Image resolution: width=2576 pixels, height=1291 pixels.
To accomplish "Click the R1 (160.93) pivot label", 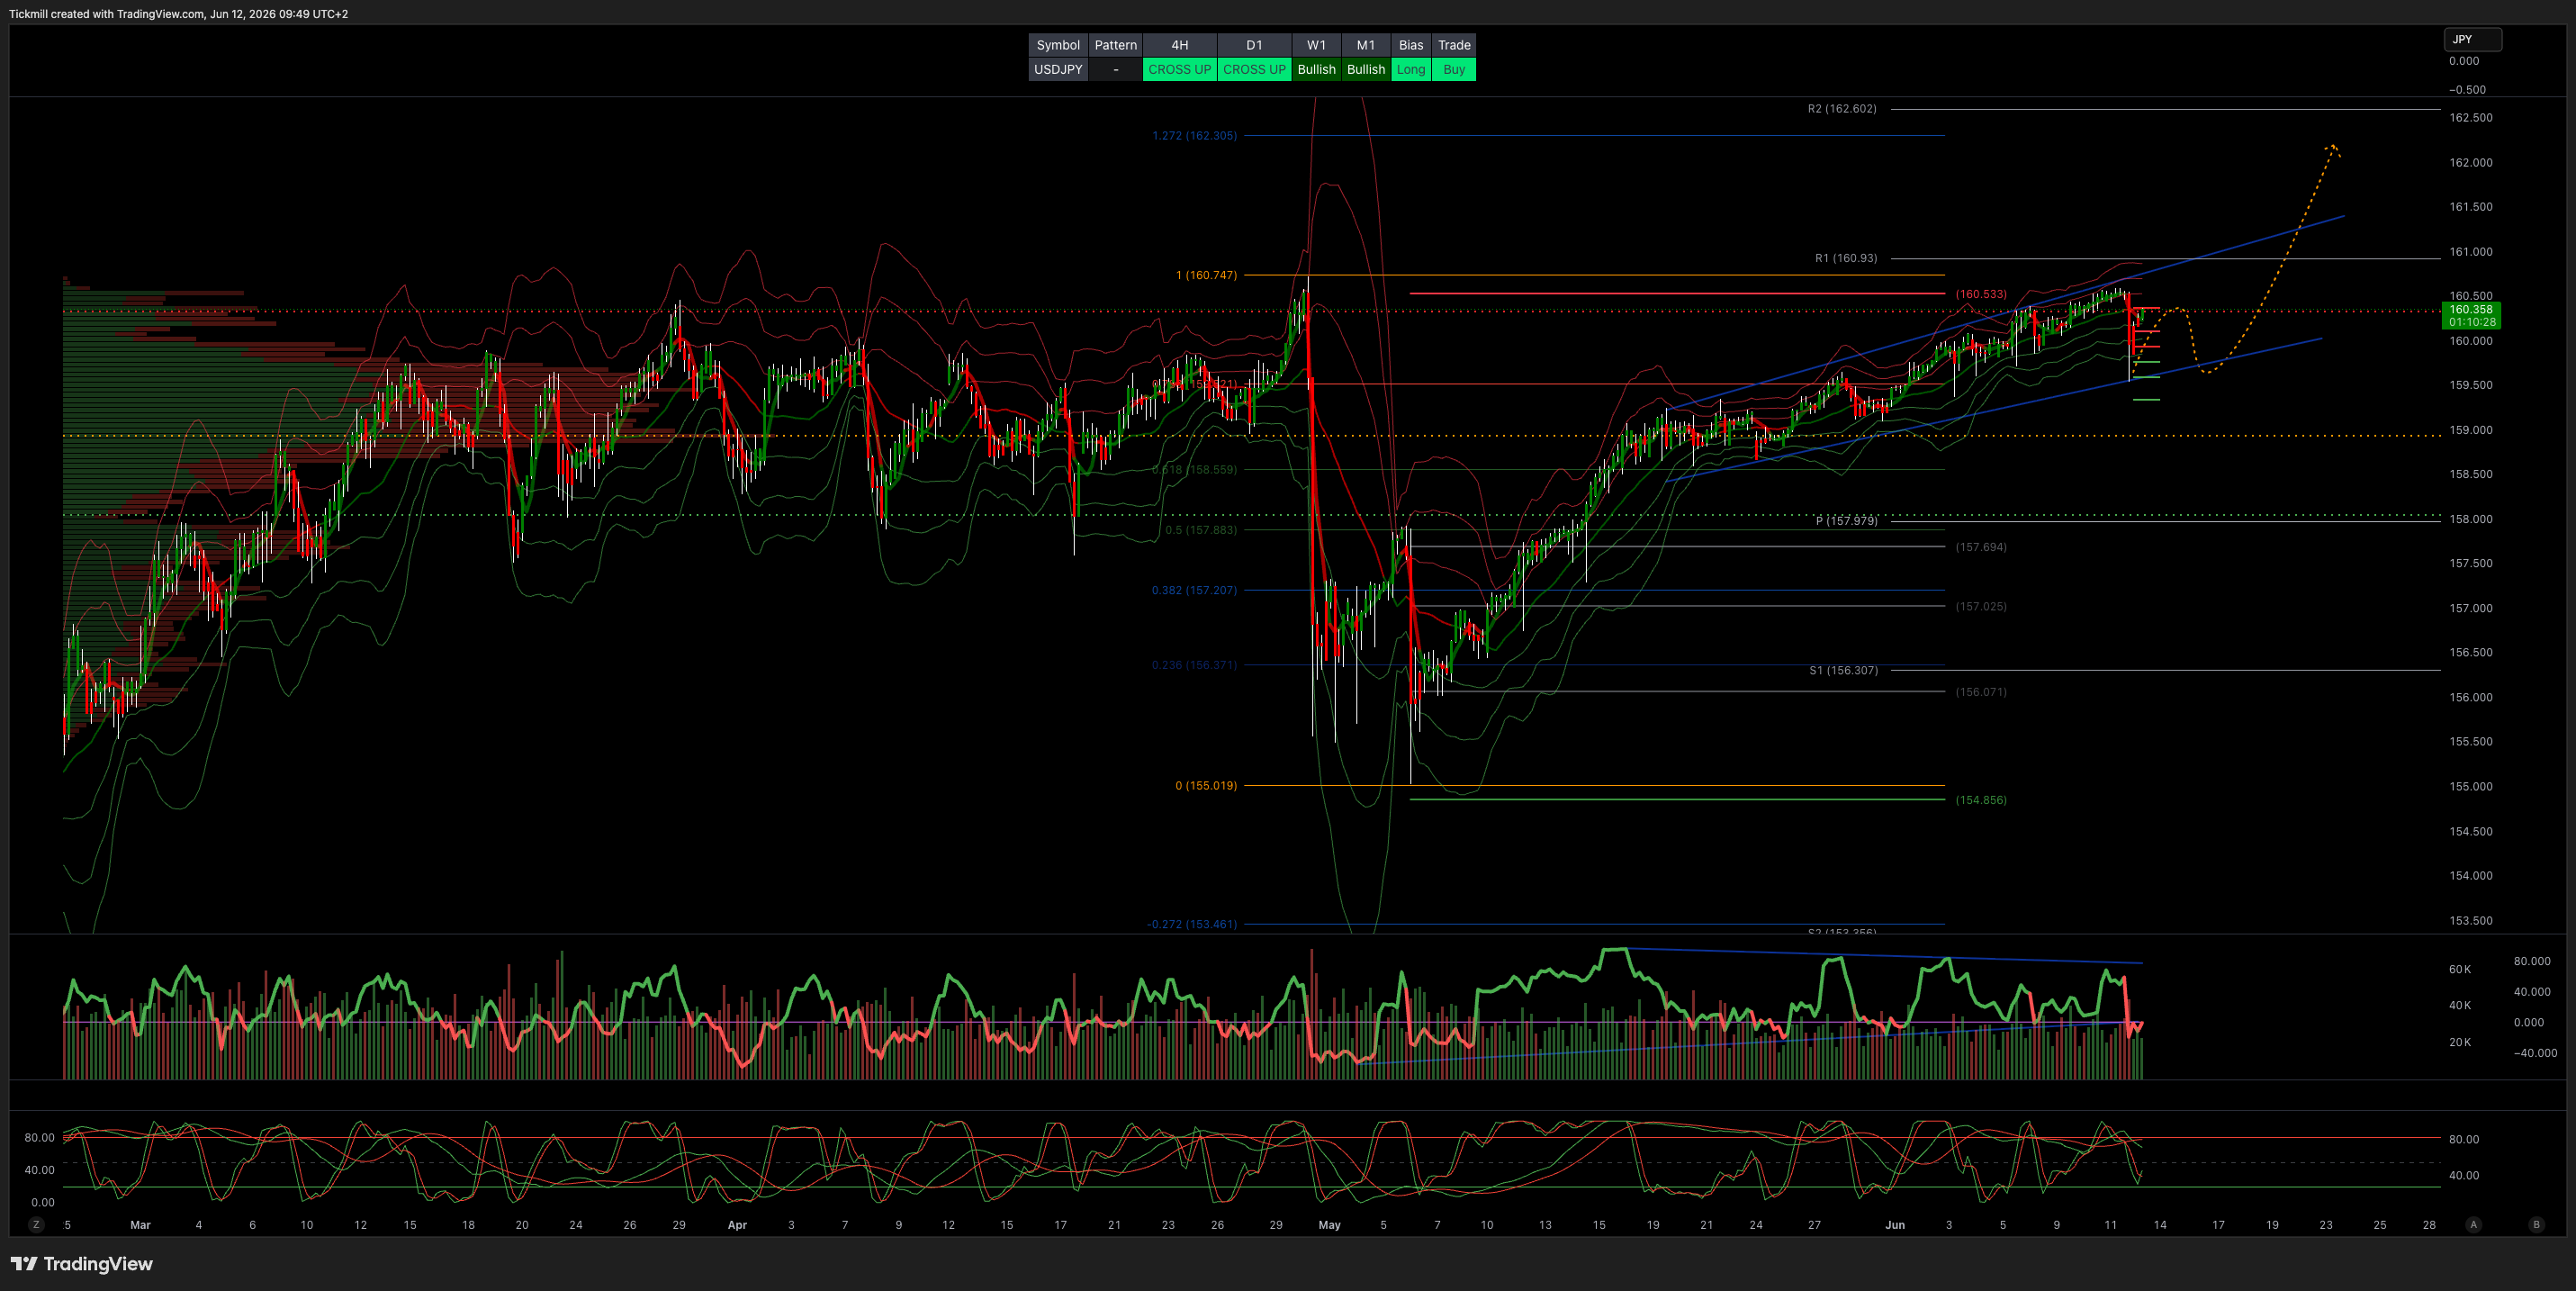I will tap(1845, 258).
